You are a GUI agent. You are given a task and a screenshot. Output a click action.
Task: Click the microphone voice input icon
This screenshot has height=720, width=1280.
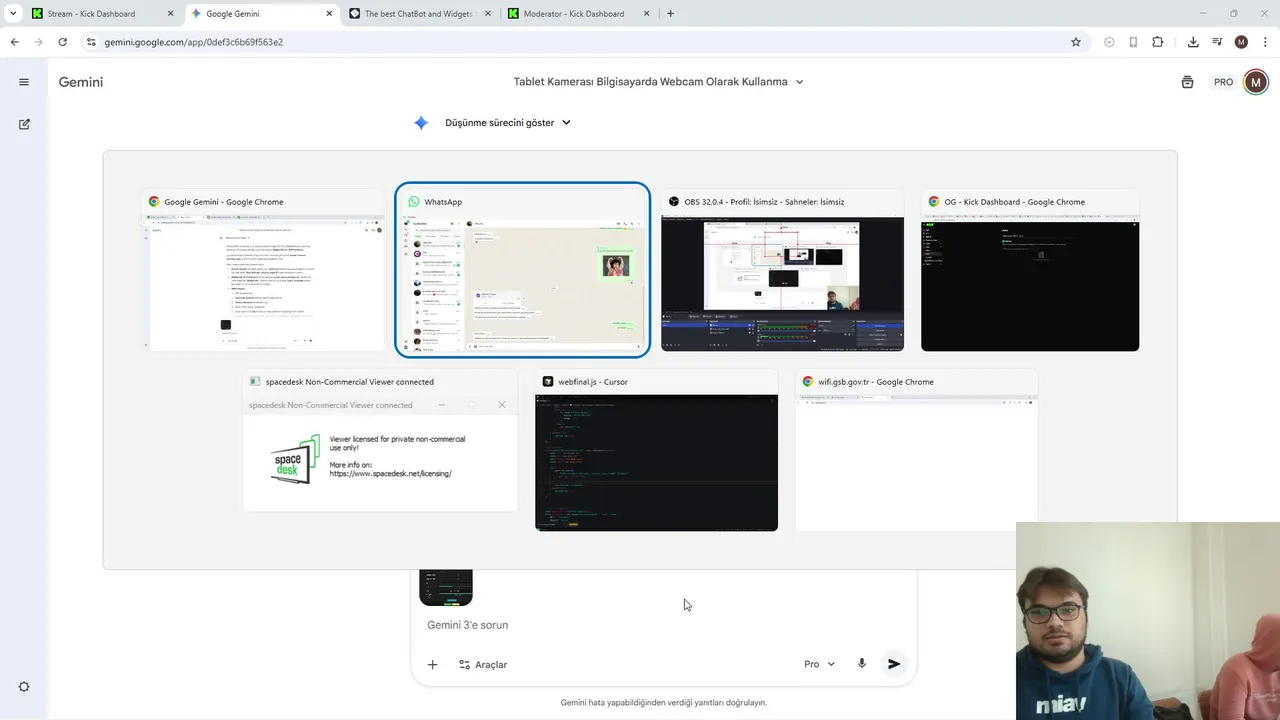[861, 664]
